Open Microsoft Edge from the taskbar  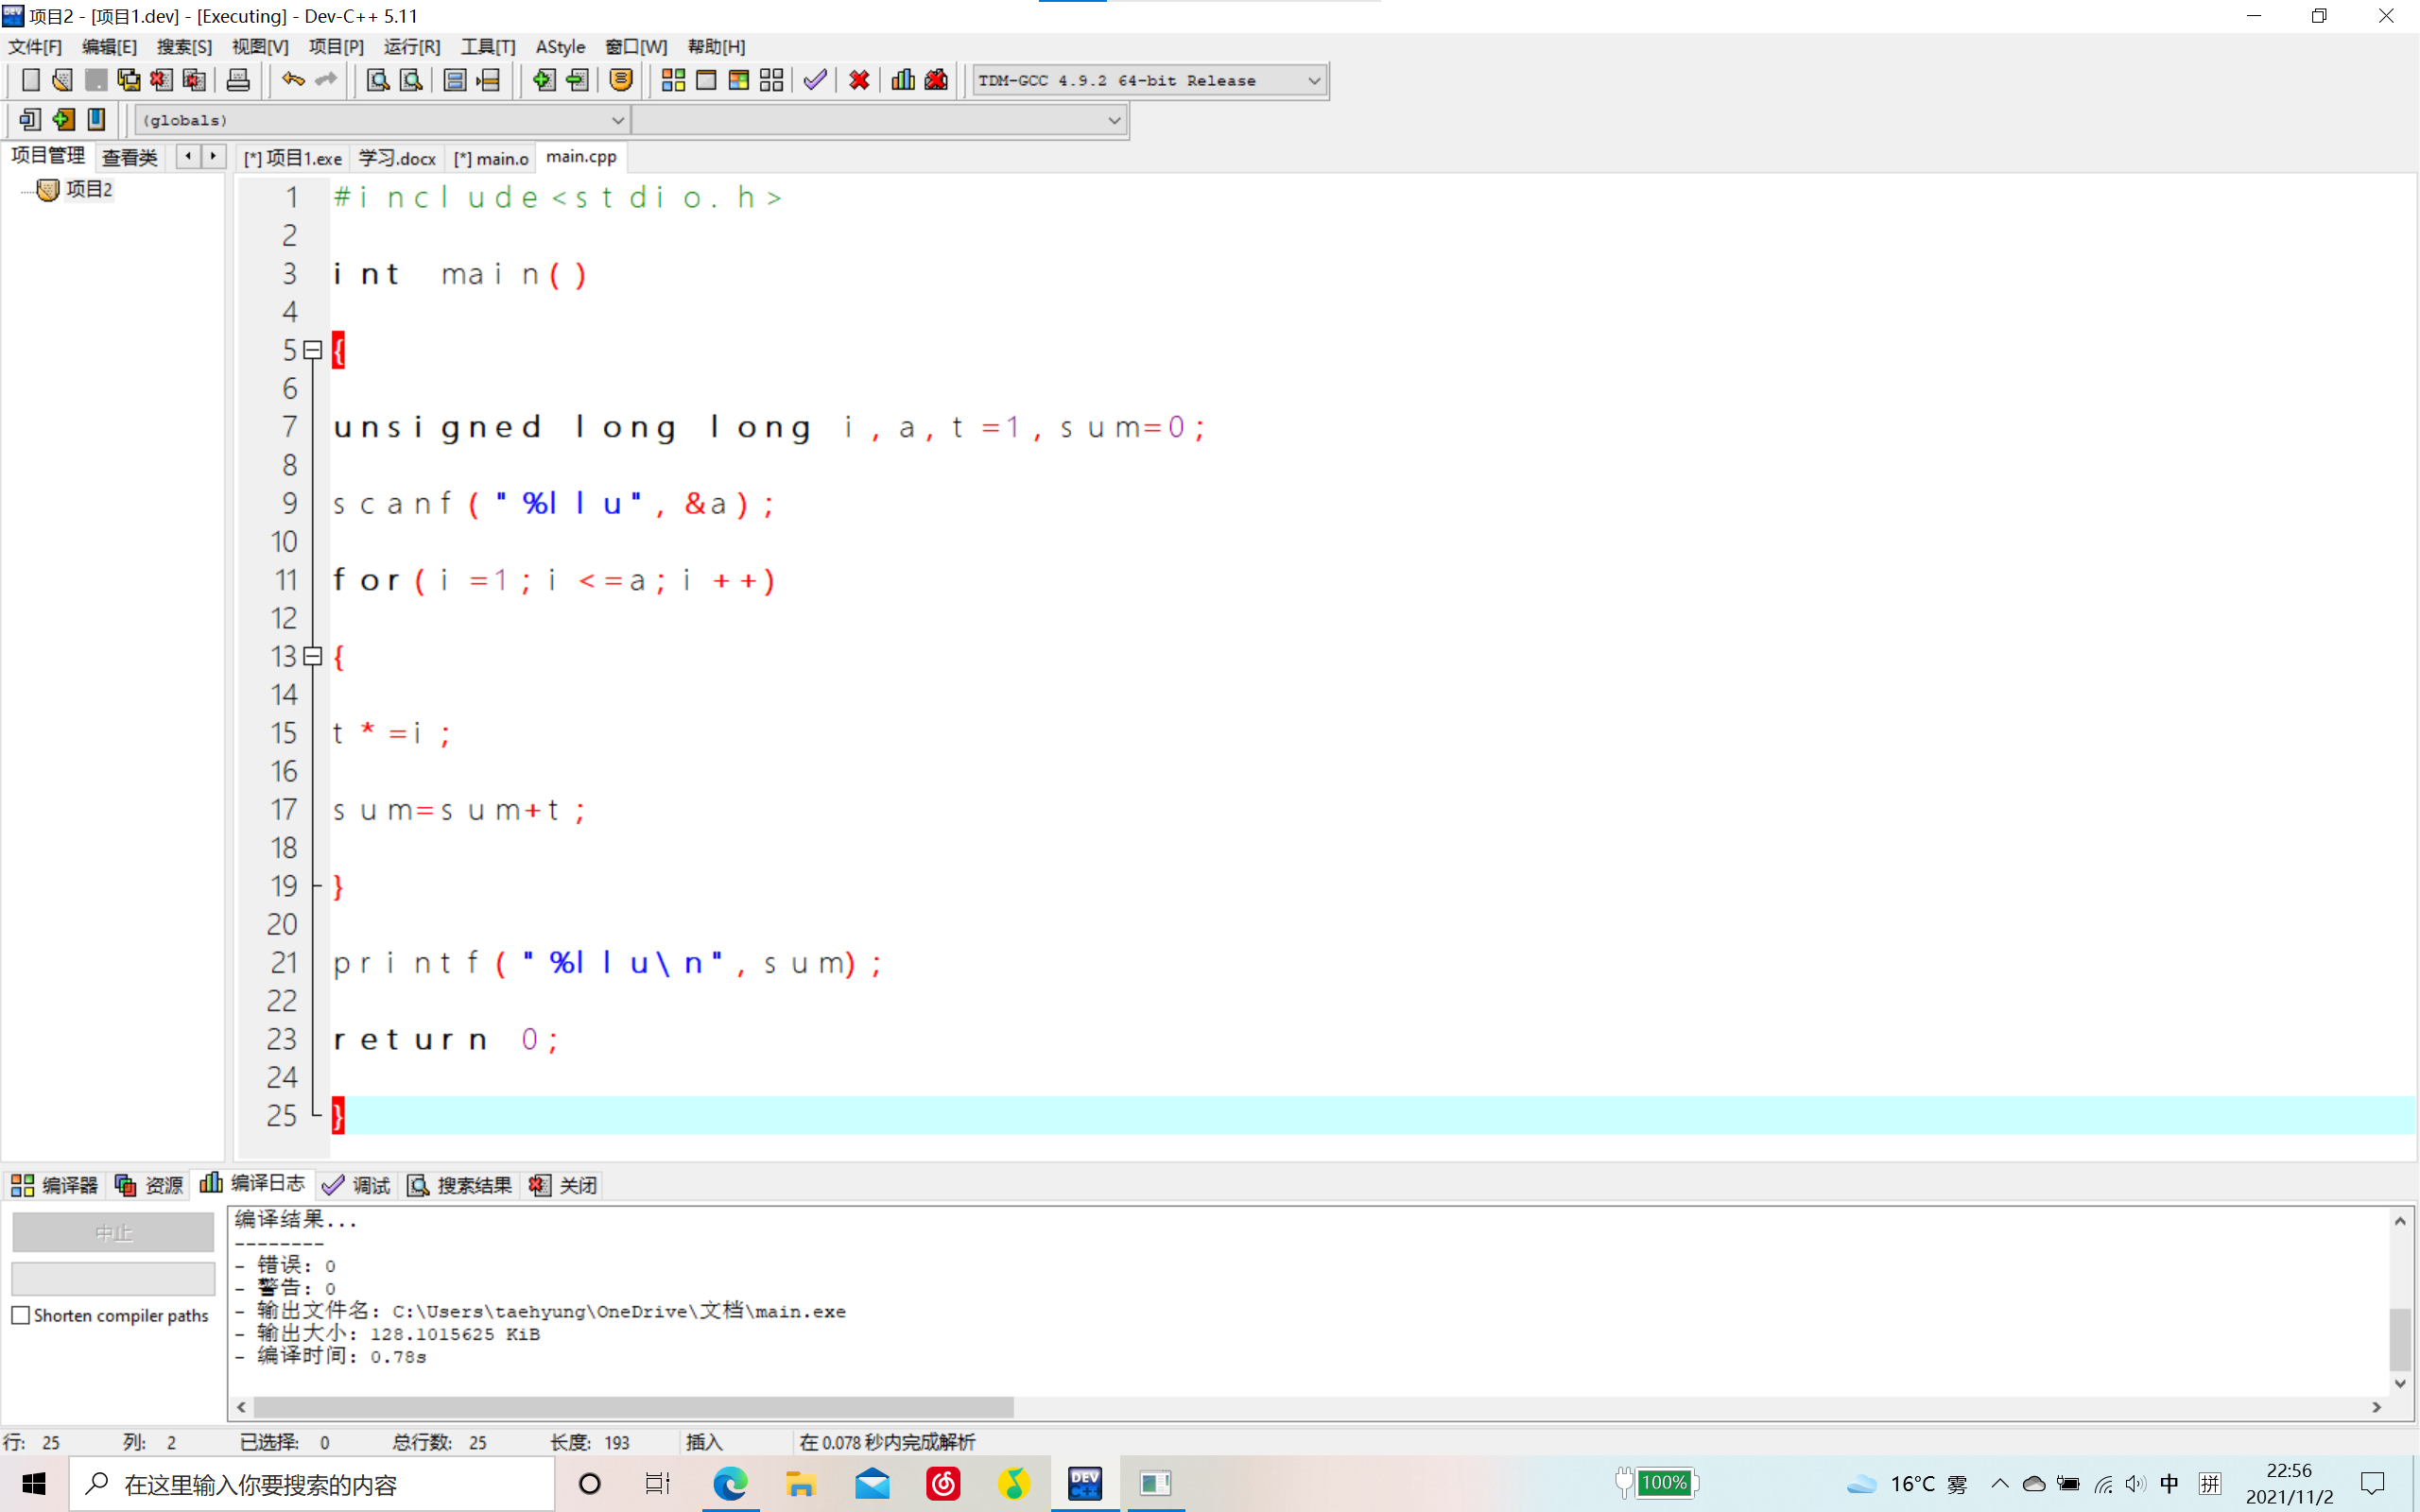730,1483
